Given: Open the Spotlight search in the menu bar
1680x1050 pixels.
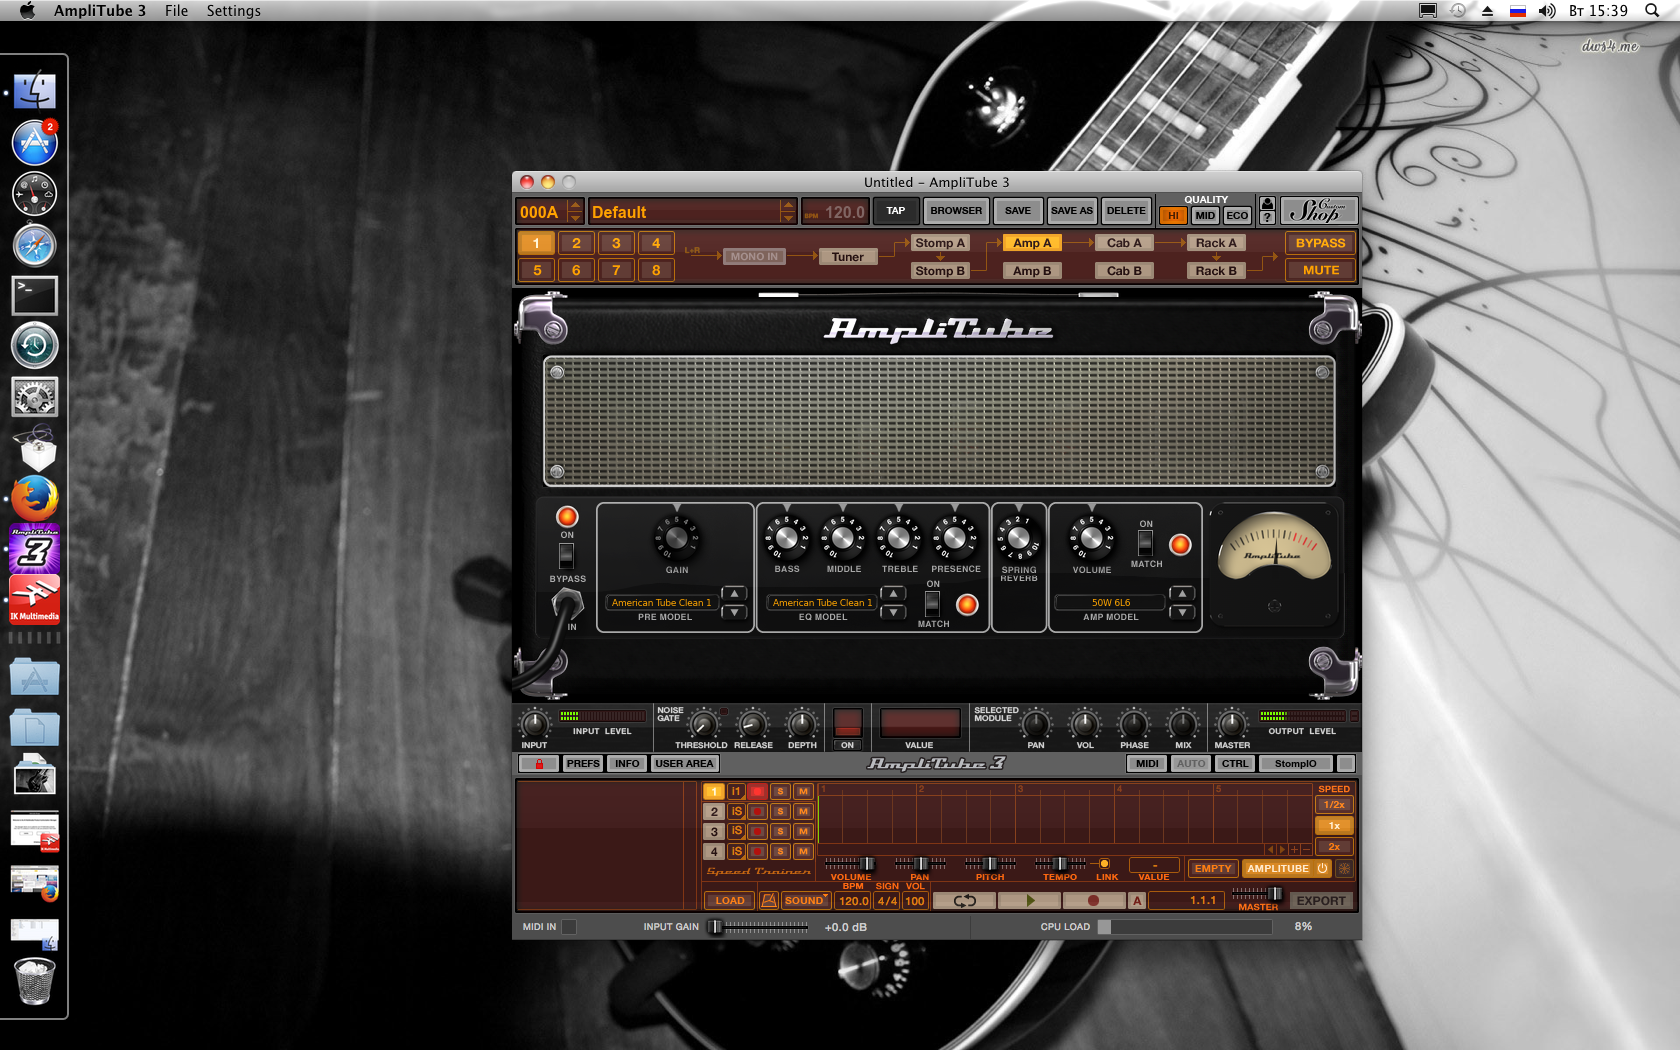Looking at the screenshot, I should tap(1651, 10).
